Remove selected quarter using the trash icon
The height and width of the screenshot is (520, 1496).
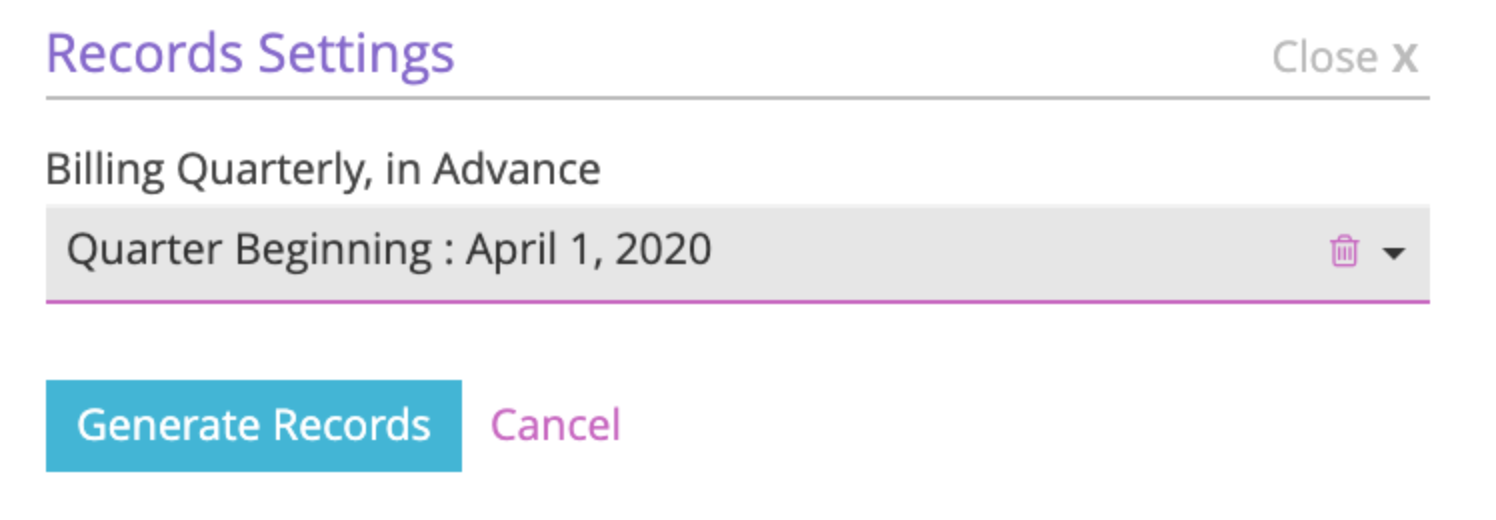pos(1344,251)
